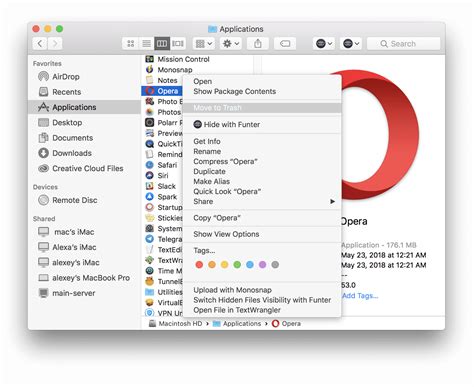This screenshot has width=474, height=387.
Task: Expand the Share submenu
Action: click(x=262, y=201)
